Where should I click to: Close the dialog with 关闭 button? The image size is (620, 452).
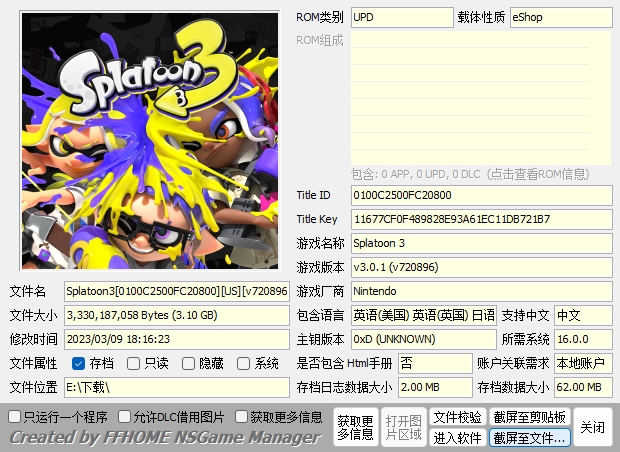pos(592,427)
